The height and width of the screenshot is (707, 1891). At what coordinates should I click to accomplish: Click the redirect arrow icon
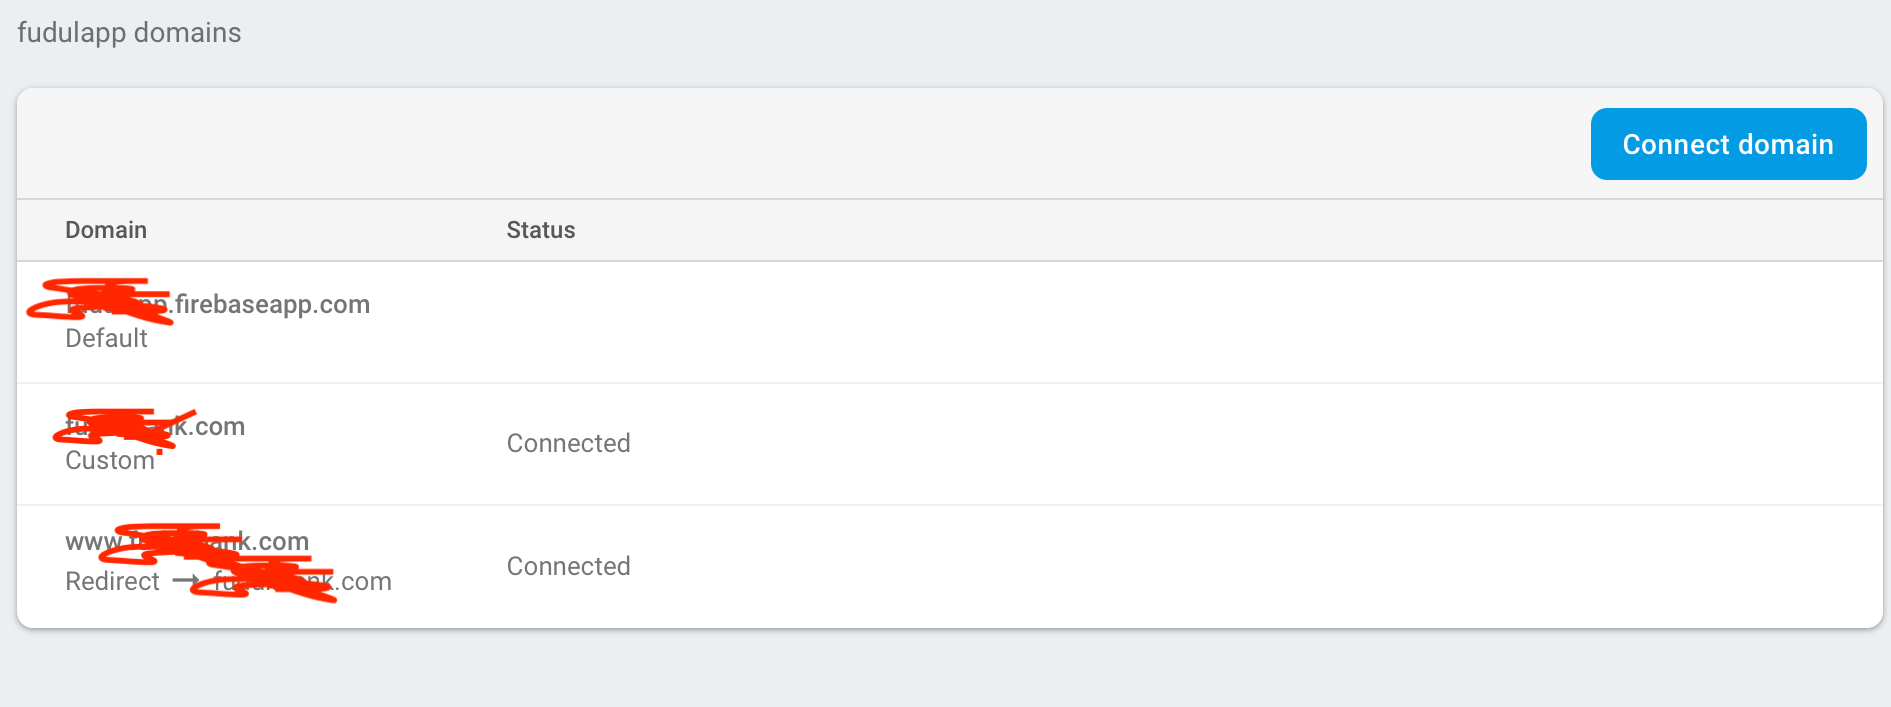[x=185, y=580]
